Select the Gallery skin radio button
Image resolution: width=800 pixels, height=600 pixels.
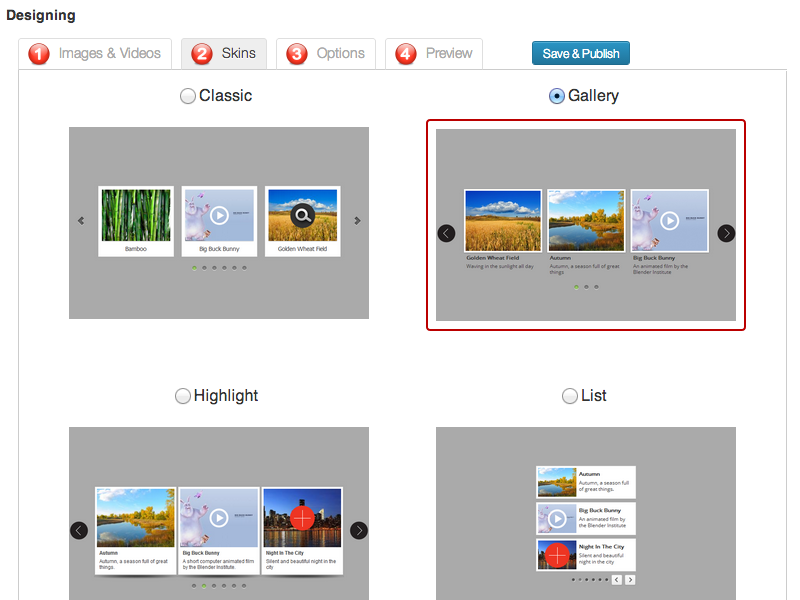(x=557, y=96)
